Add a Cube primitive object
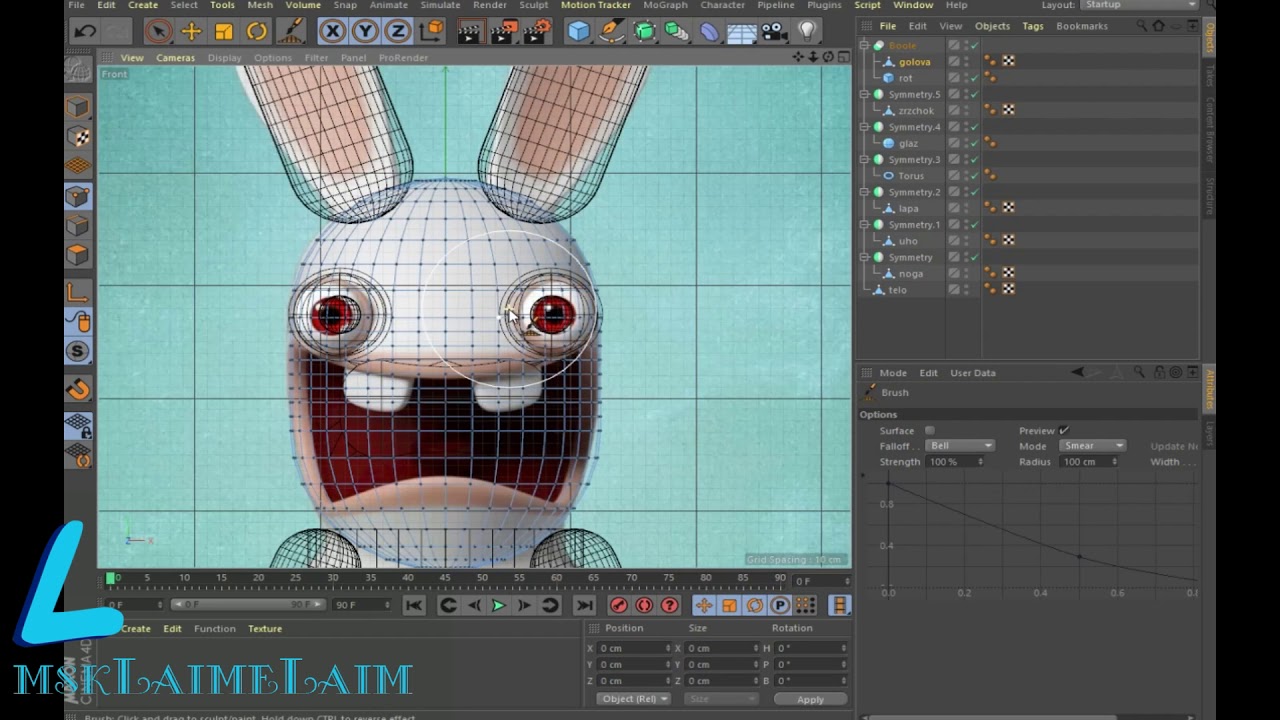Viewport: 1280px width, 720px height. click(579, 31)
